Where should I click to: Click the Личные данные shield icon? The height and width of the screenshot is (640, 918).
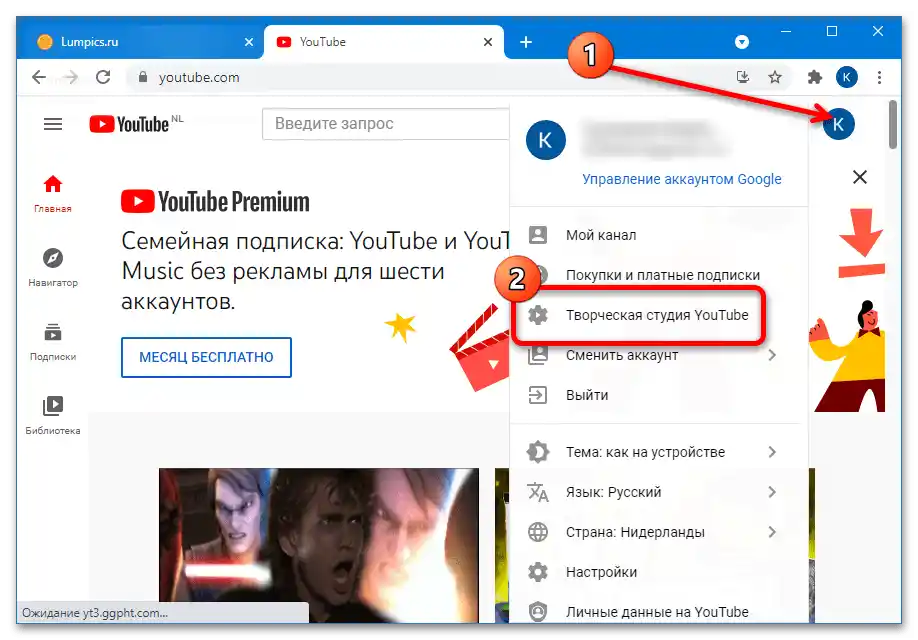537,612
